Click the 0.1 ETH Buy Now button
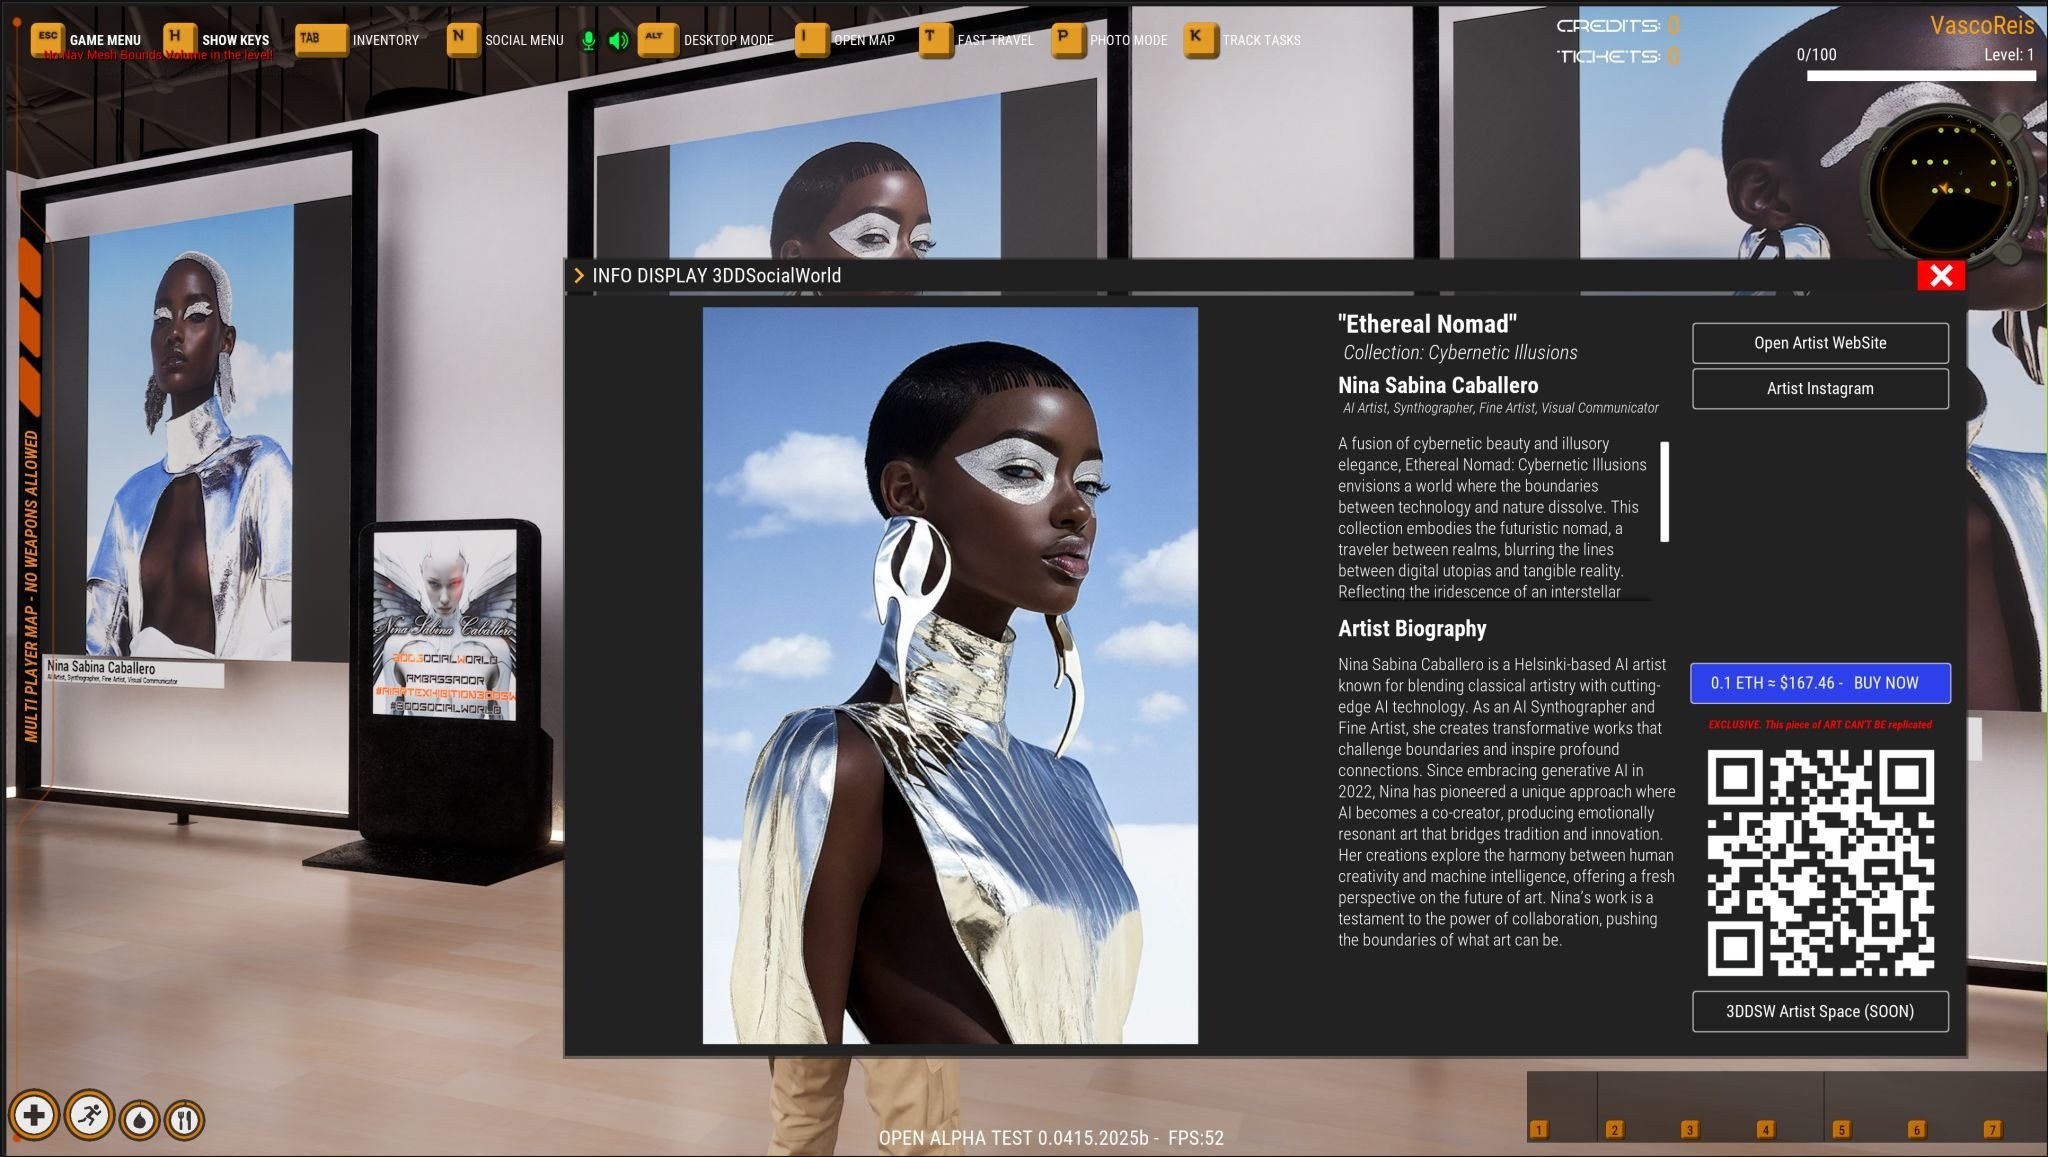This screenshot has width=2048, height=1157. point(1819,683)
